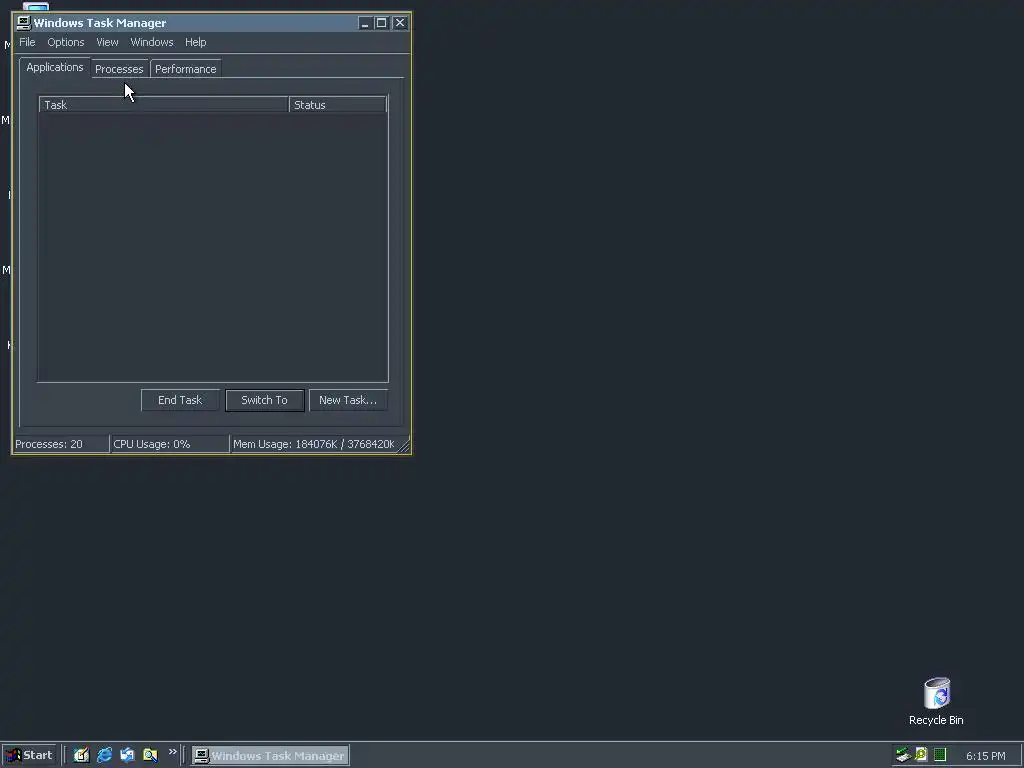Screen dimensions: 1024x768
Task: Click the Mem Usage status bar entry
Action: click(314, 444)
